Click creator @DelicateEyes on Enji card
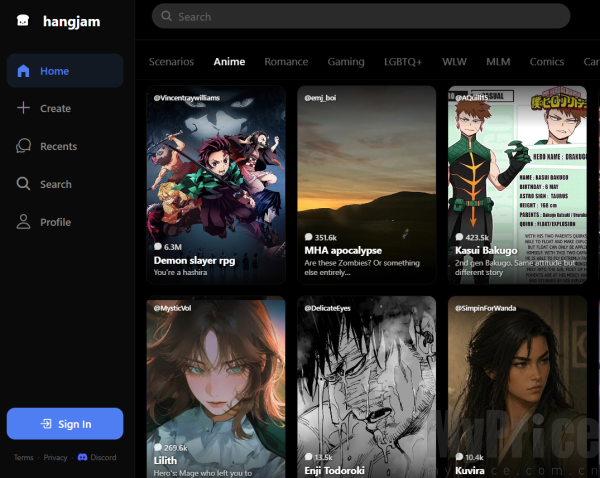 328,308
